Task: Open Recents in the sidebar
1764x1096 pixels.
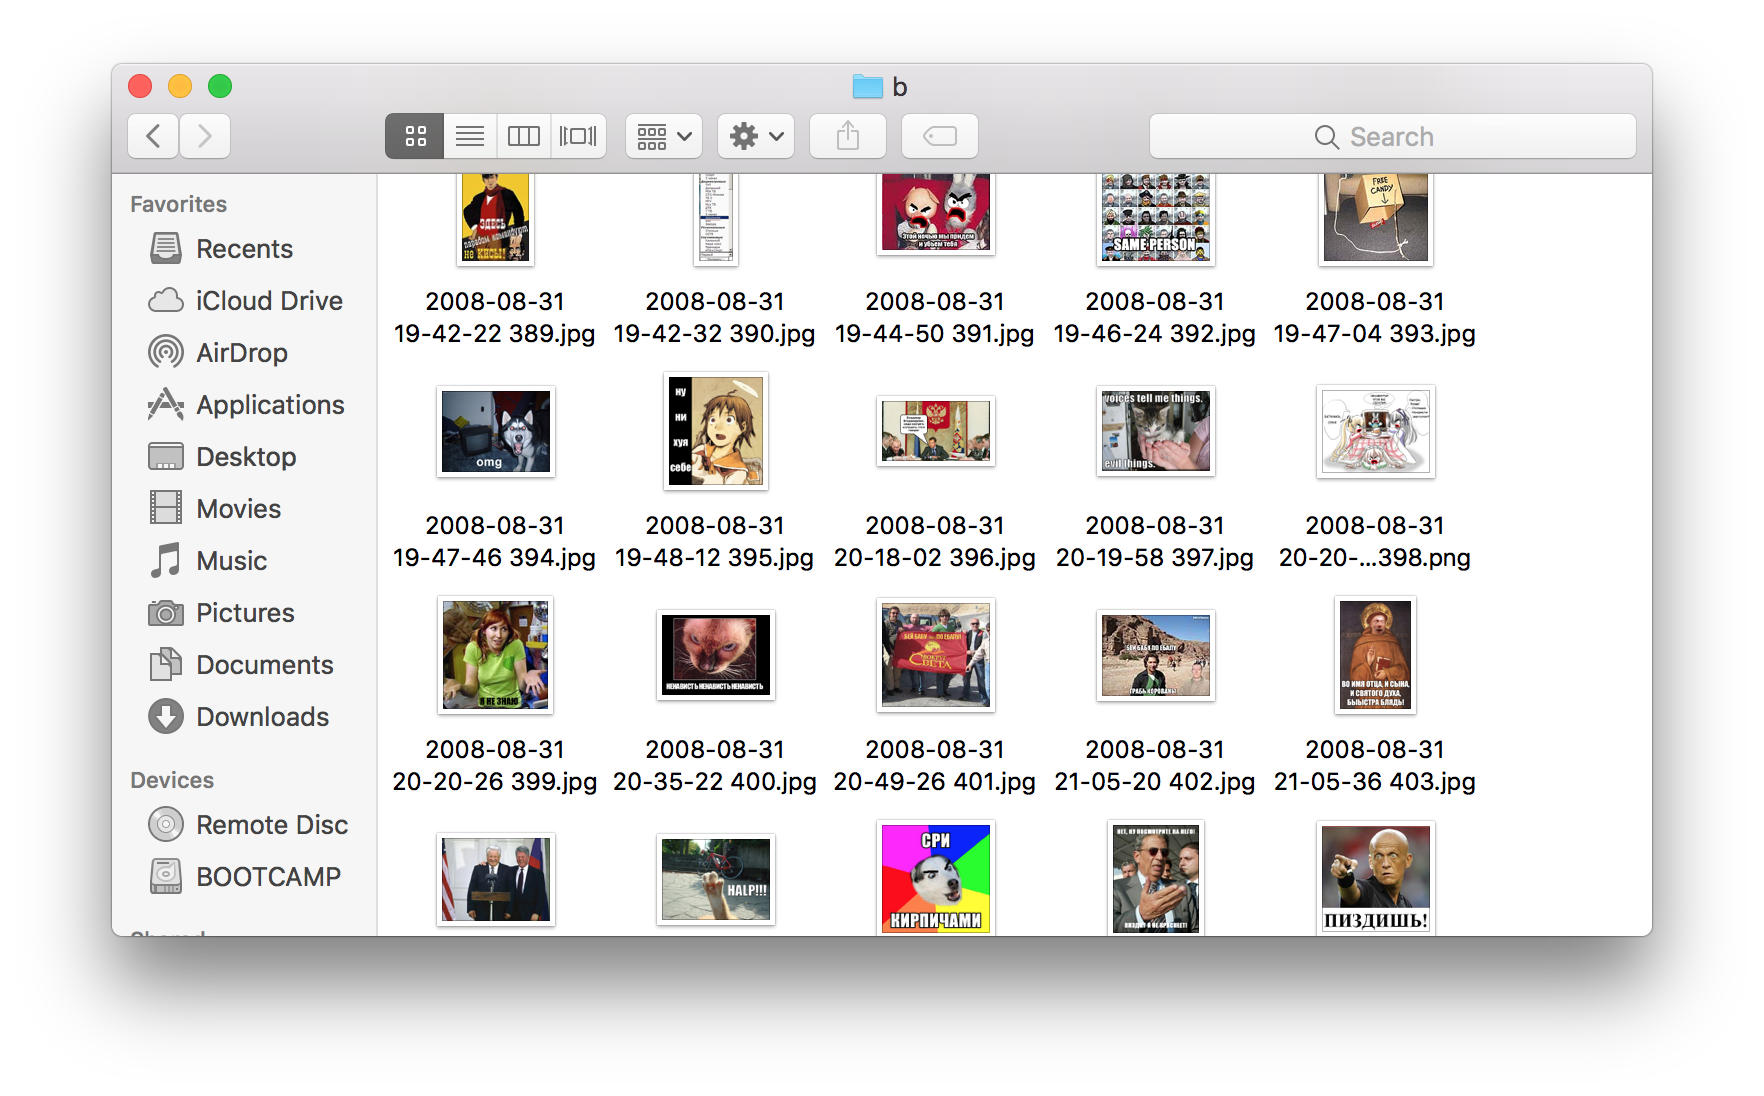Action: click(x=245, y=249)
